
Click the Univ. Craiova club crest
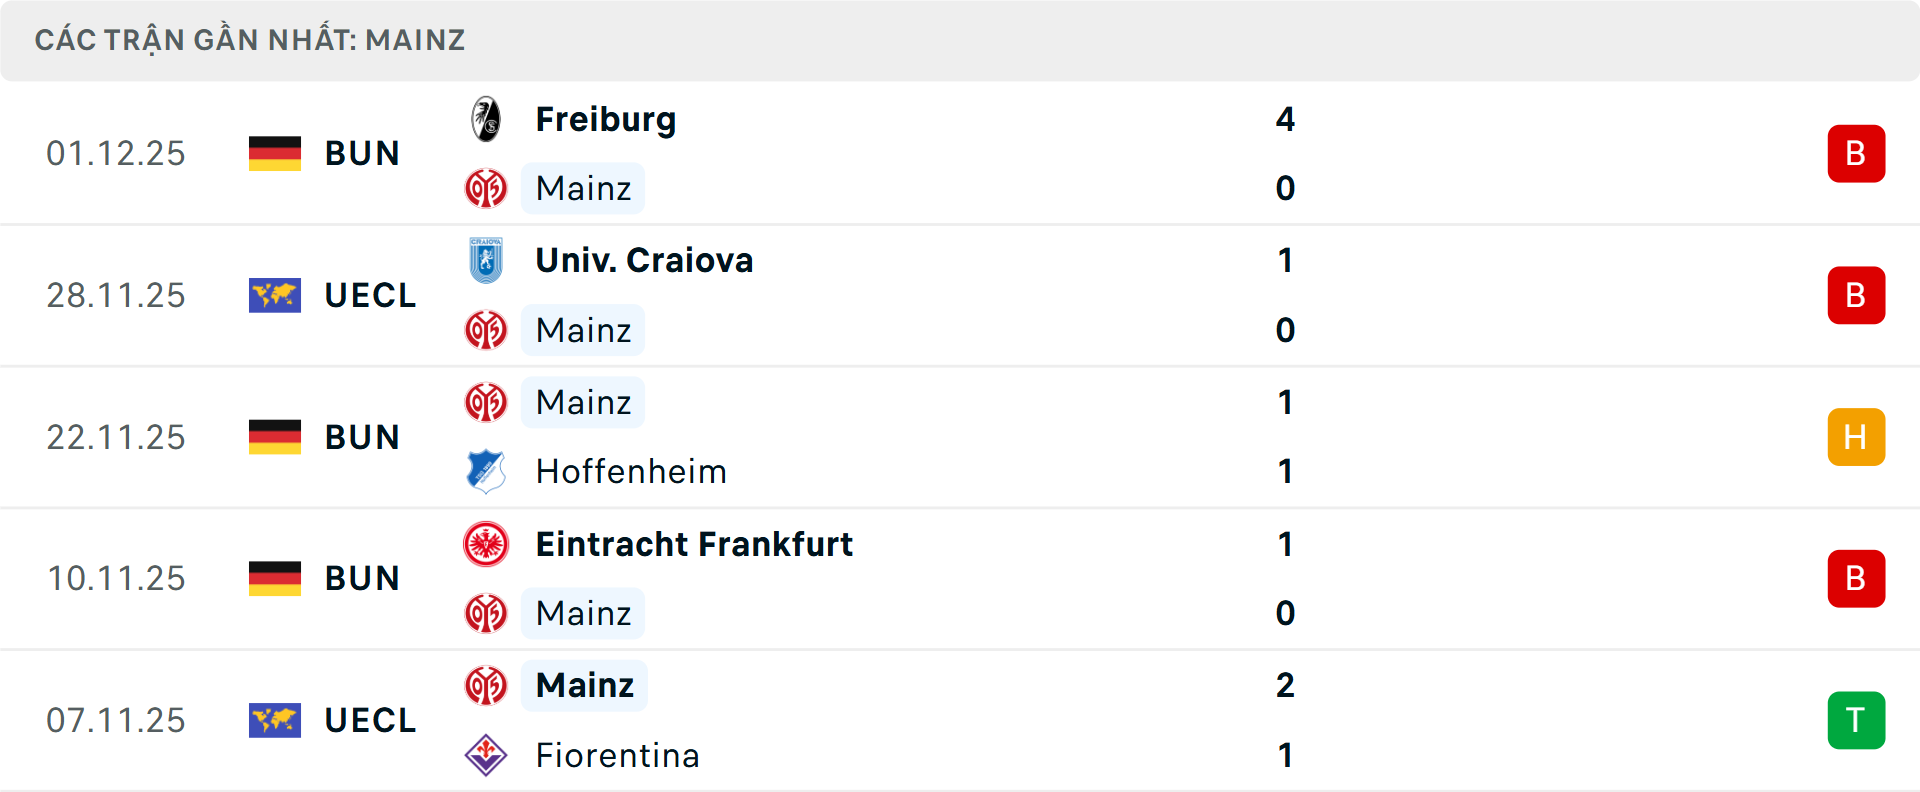486,260
